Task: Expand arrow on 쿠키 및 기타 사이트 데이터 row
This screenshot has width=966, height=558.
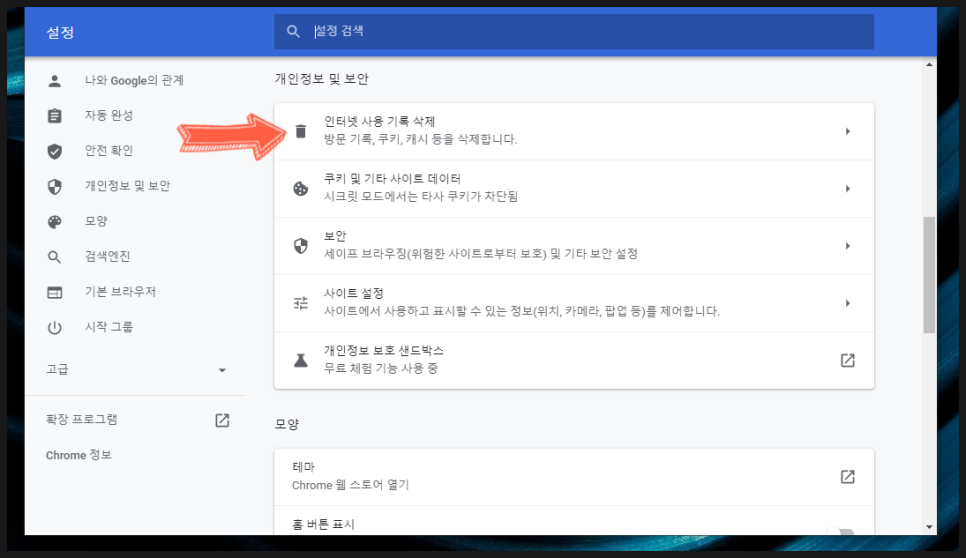Action: tap(848, 188)
